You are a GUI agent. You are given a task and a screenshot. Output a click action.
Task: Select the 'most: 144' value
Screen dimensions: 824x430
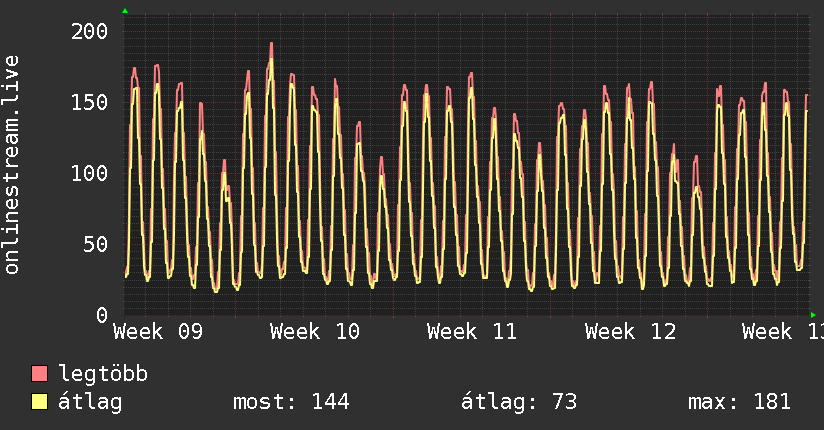click(x=291, y=402)
